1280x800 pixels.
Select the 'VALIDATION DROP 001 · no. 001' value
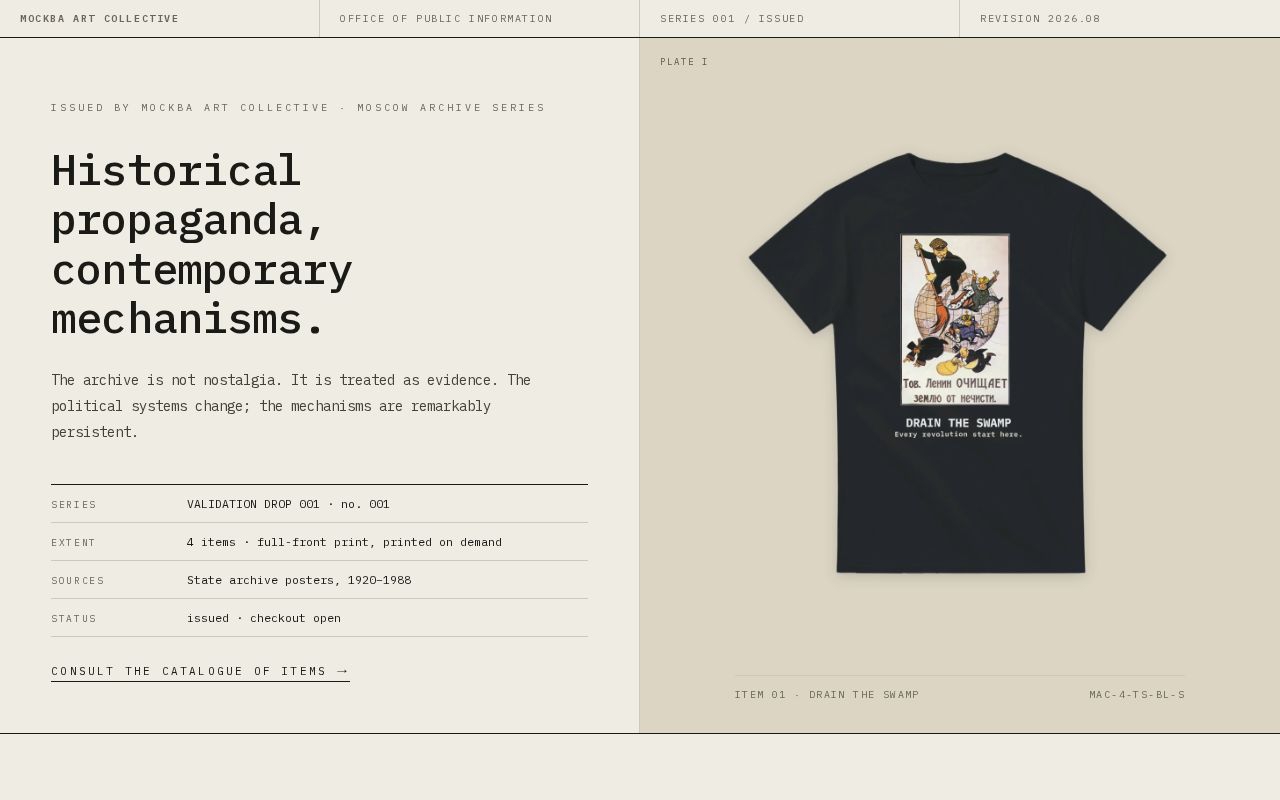point(288,504)
